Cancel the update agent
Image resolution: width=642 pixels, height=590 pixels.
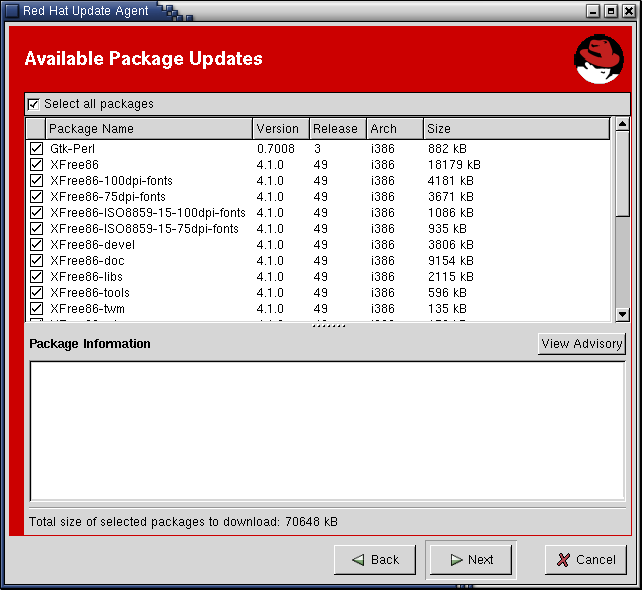(586, 560)
